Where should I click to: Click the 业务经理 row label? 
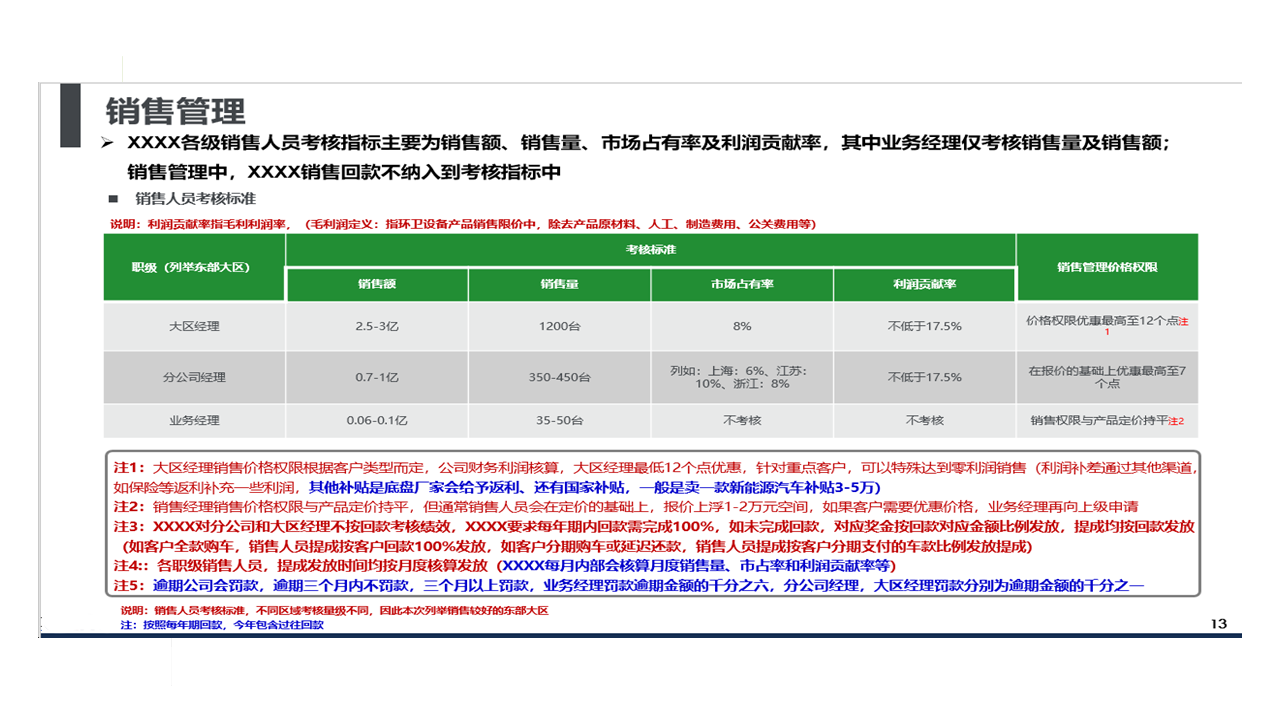point(194,421)
